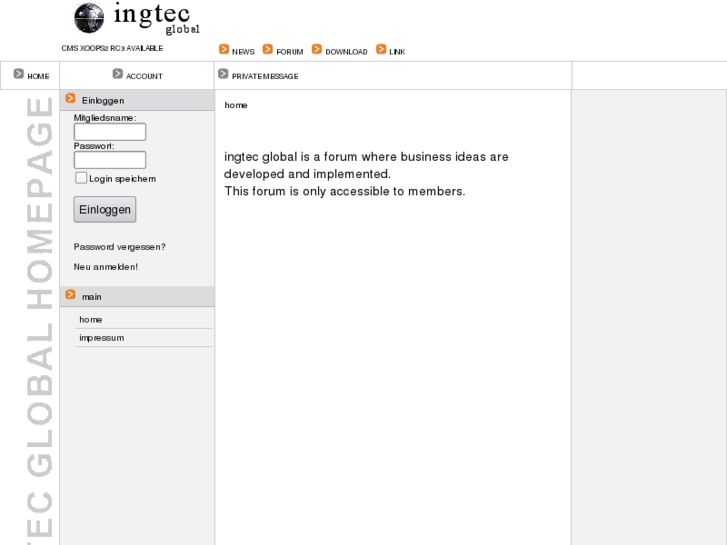Open the LINK section
The width and height of the screenshot is (727, 545).
(x=397, y=52)
